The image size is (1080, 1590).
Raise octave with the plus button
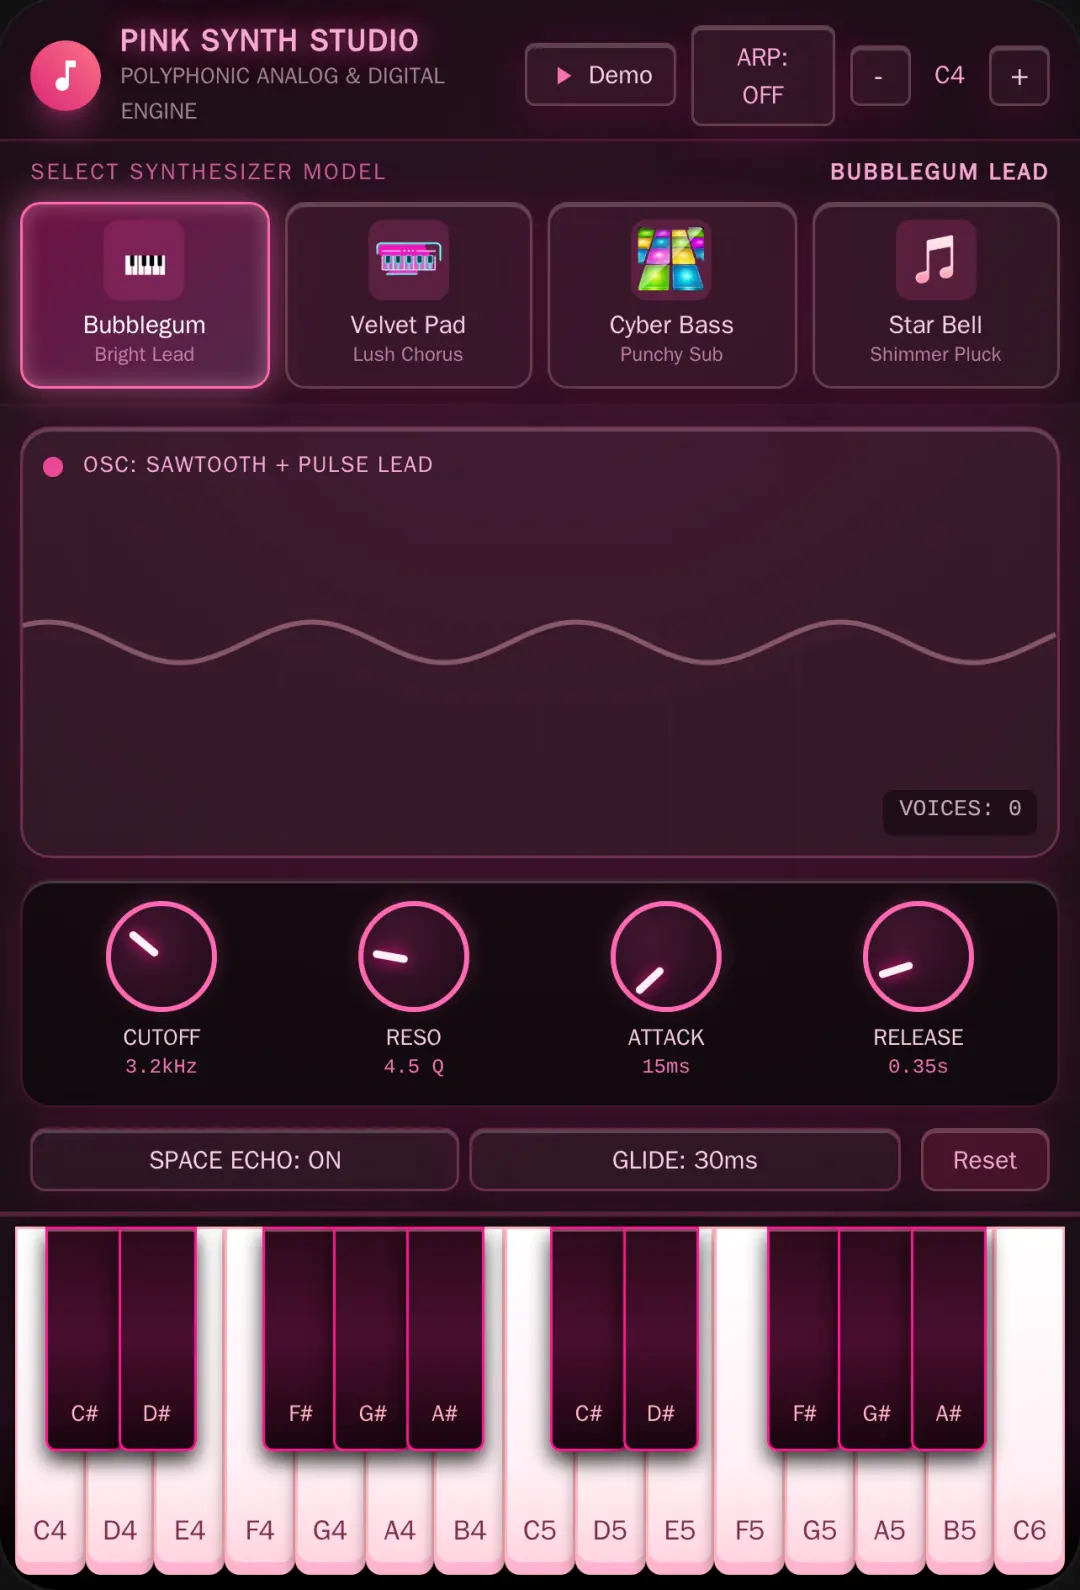click(1019, 76)
